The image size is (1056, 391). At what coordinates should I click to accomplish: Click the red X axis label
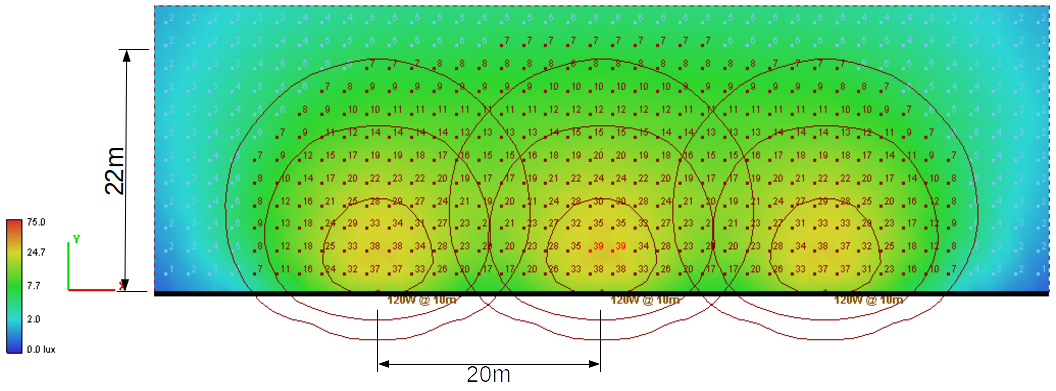[121, 287]
